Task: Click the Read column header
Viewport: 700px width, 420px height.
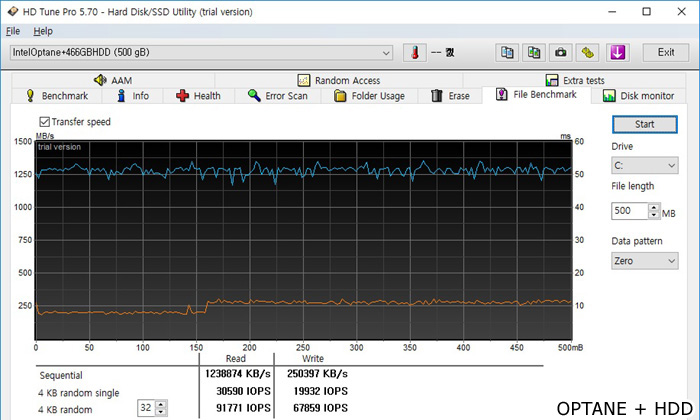Action: (236, 358)
